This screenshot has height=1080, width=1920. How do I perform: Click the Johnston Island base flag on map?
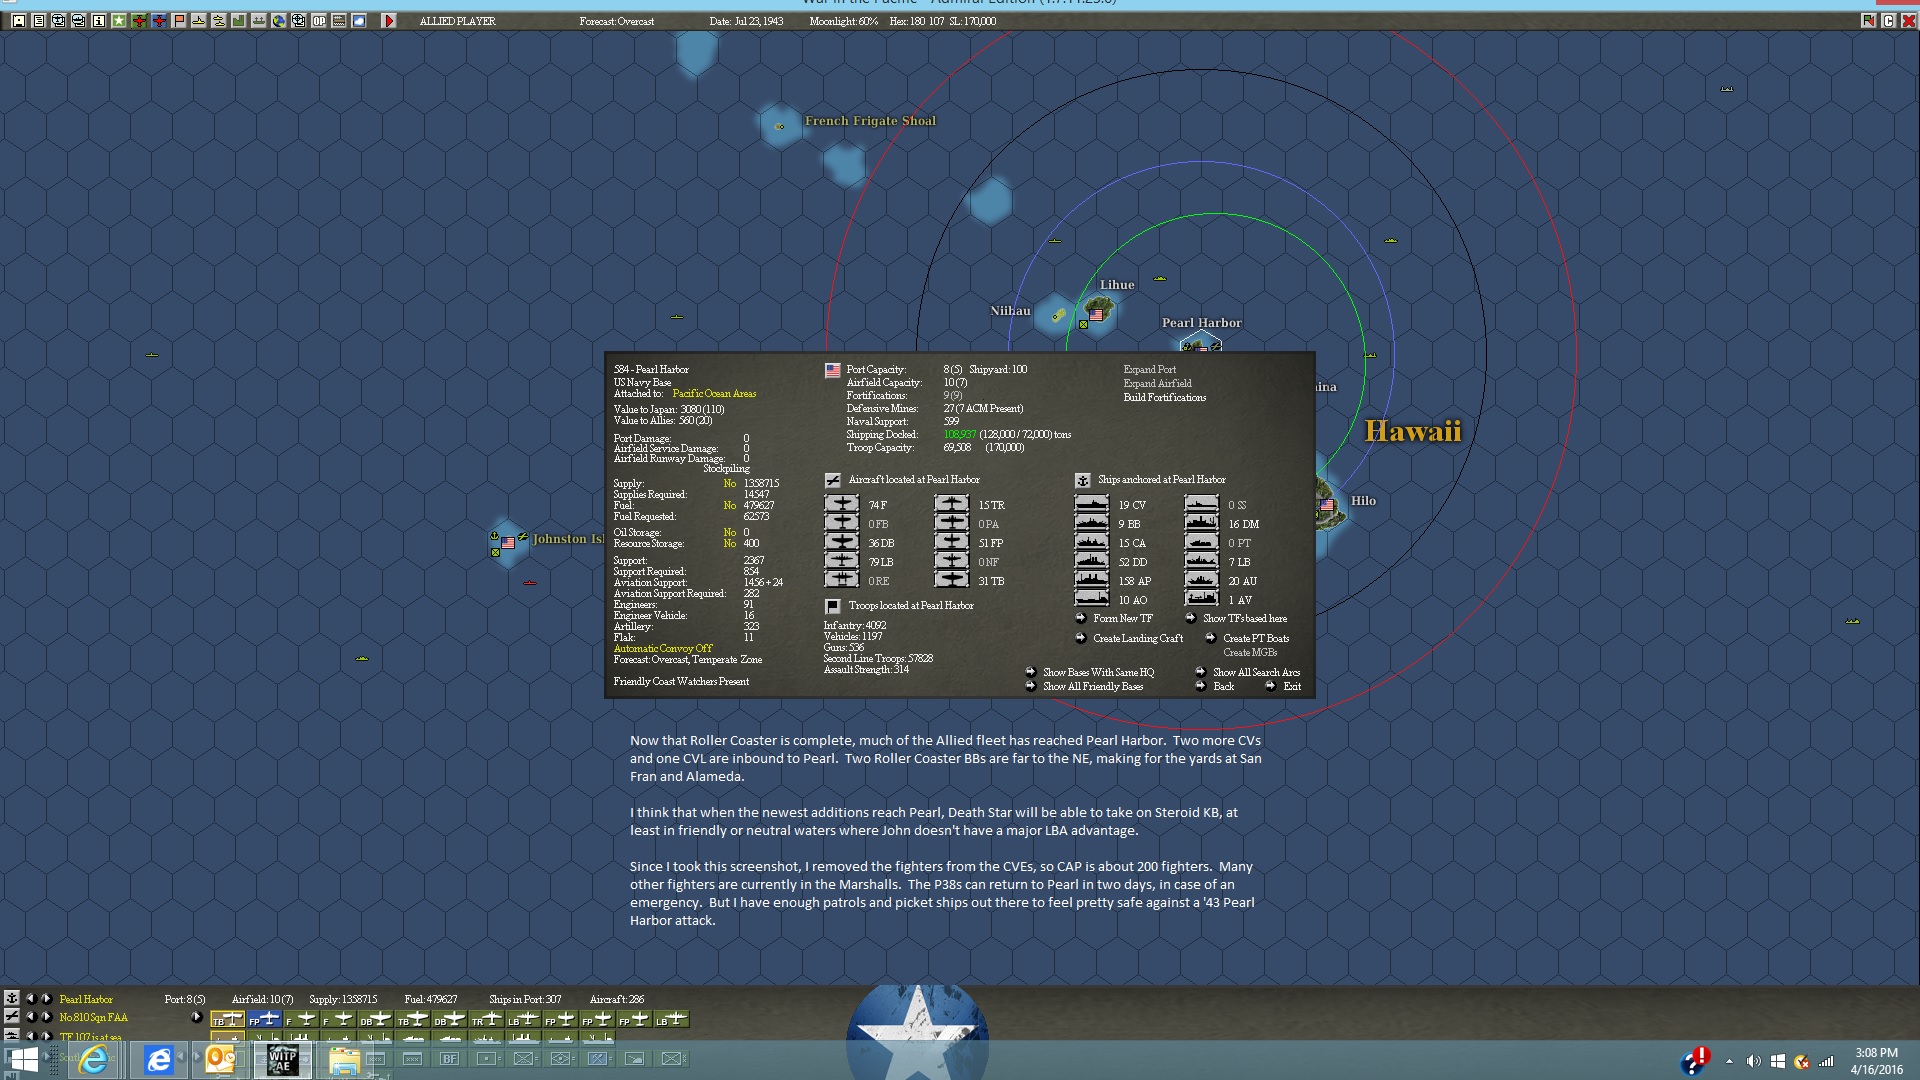coord(508,543)
